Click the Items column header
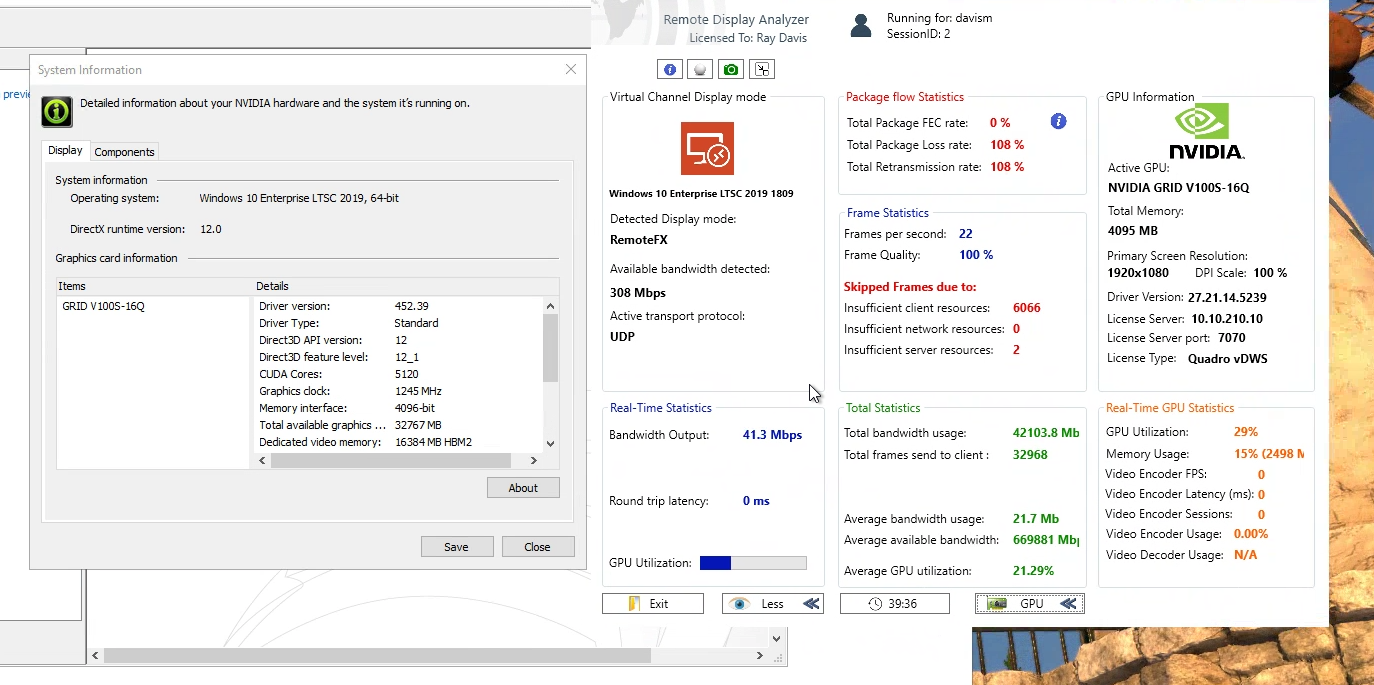1374x685 pixels. [x=155, y=286]
